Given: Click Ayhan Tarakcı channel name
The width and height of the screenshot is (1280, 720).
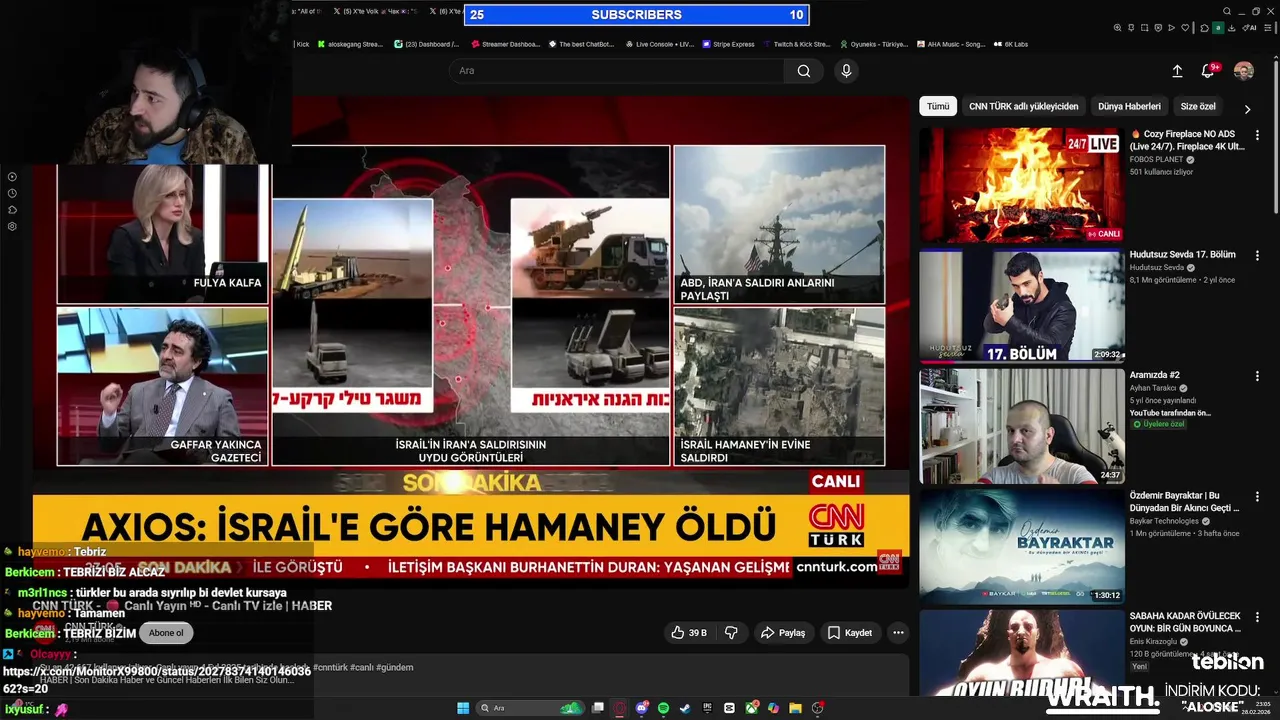Looking at the screenshot, I should 1154,388.
